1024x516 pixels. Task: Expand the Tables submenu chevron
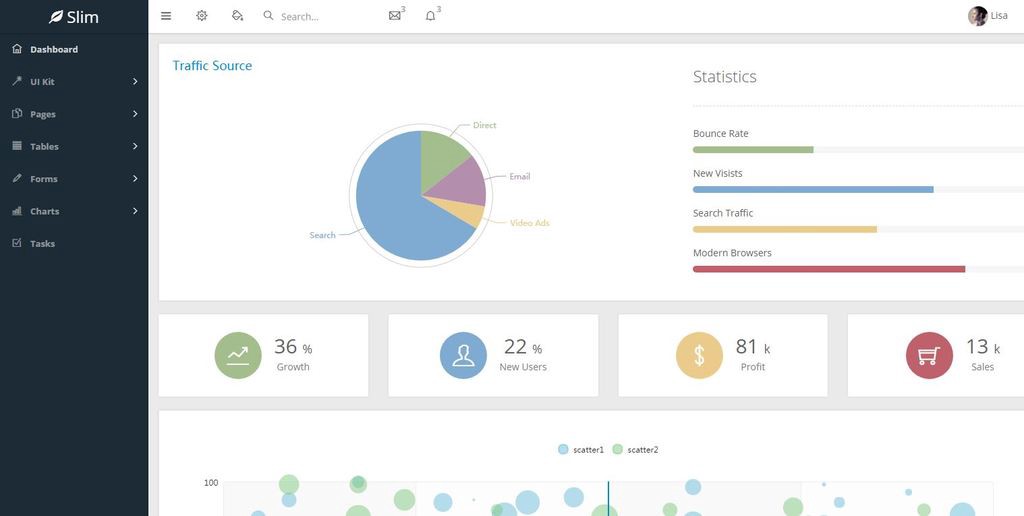click(x=135, y=146)
